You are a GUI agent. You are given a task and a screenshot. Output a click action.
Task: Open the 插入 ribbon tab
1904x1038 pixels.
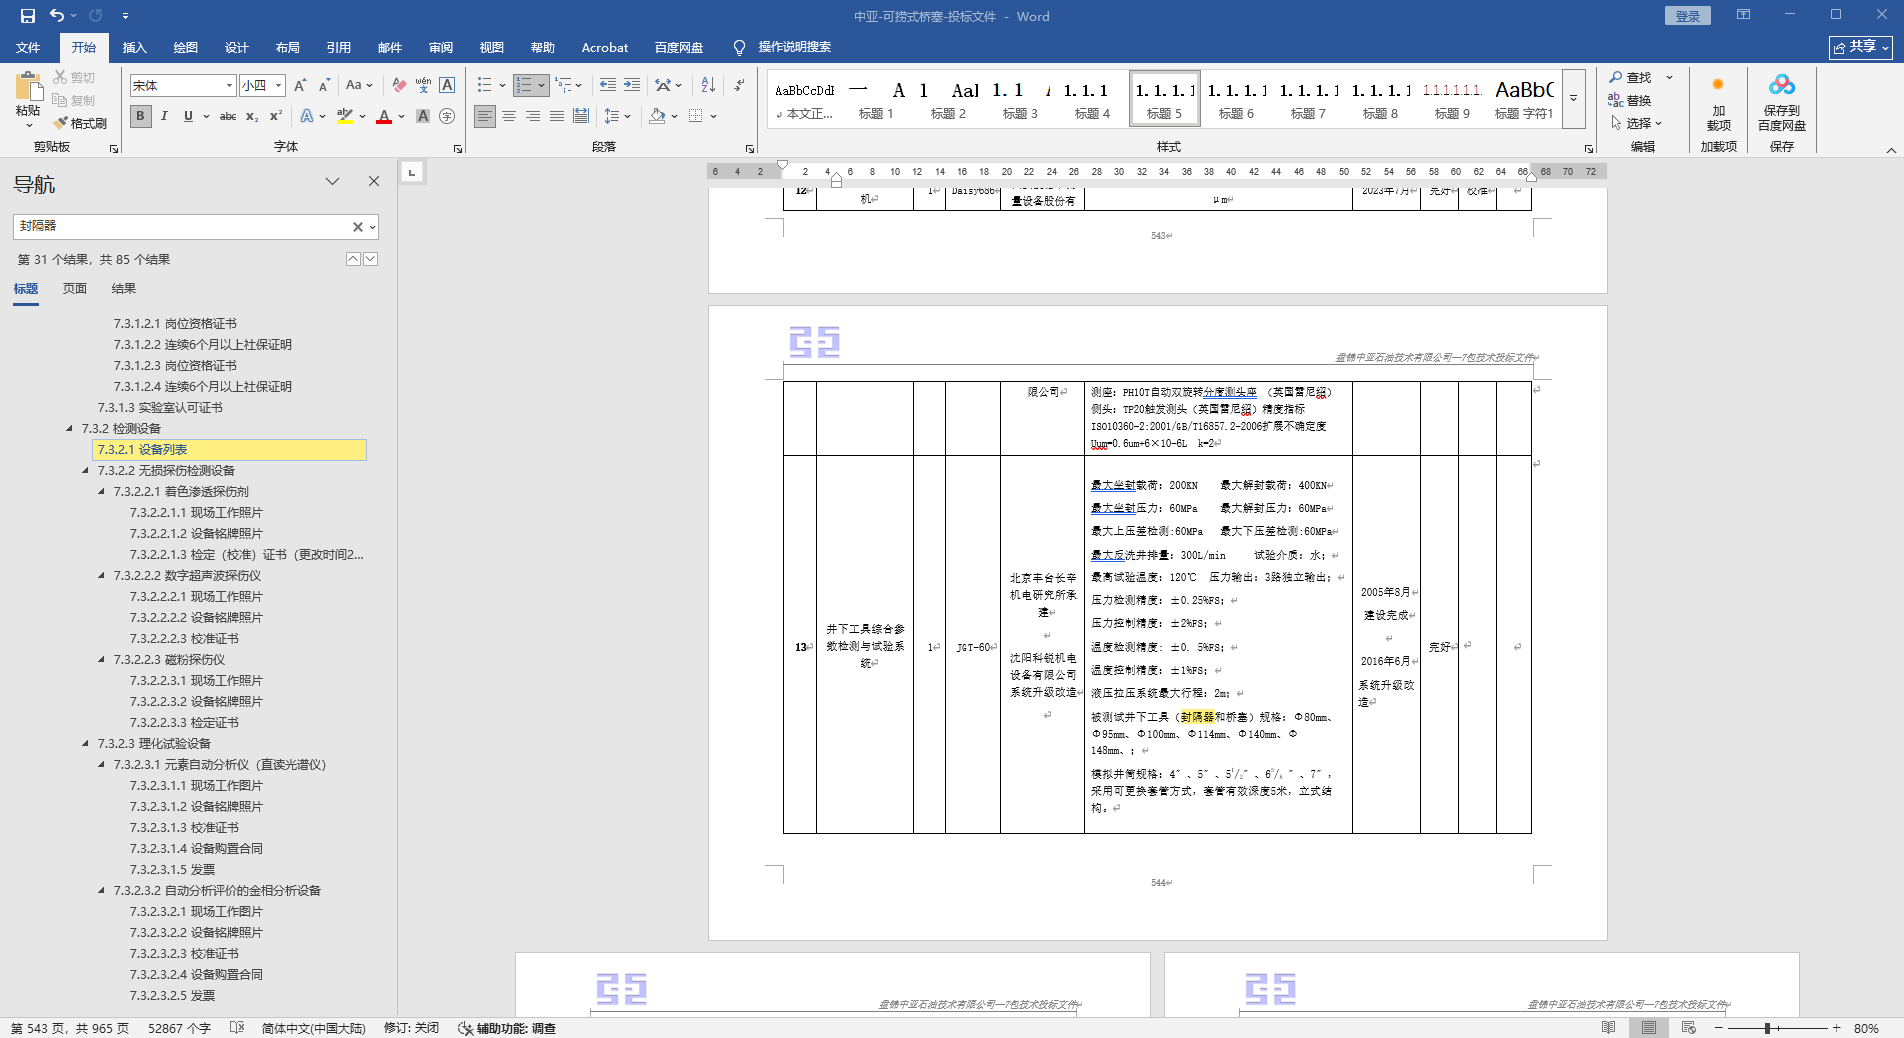click(x=134, y=47)
